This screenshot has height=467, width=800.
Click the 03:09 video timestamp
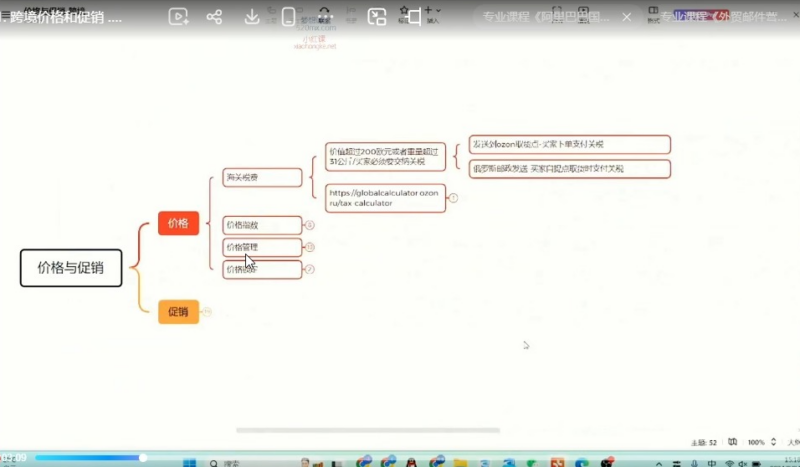click(14, 457)
